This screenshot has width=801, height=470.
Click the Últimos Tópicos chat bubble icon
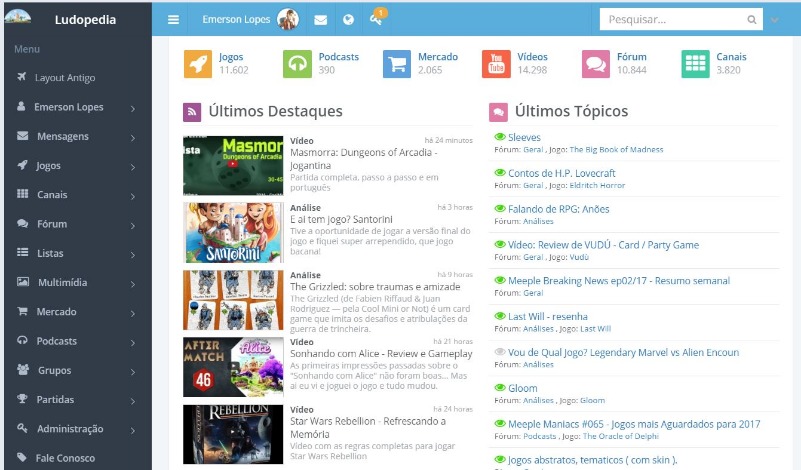(x=498, y=112)
